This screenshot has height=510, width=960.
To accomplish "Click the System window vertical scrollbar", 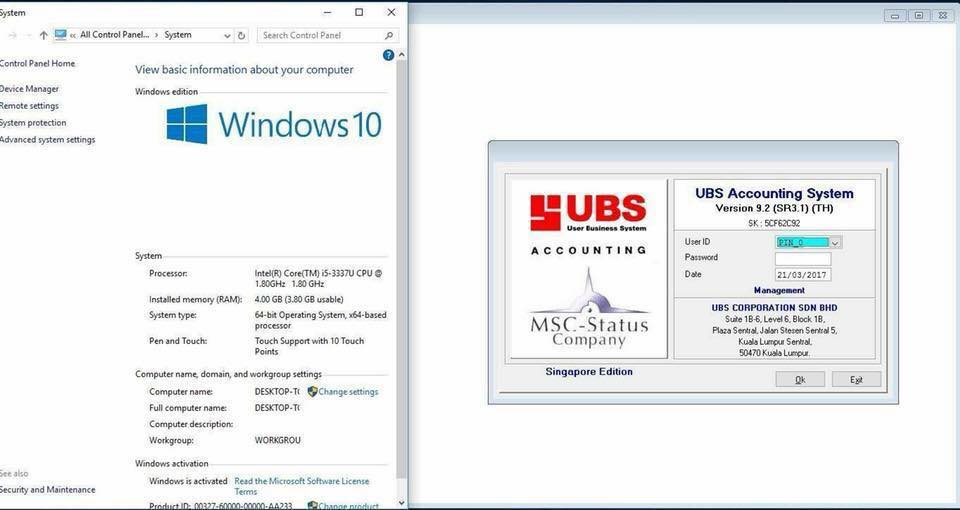I will point(402,269).
